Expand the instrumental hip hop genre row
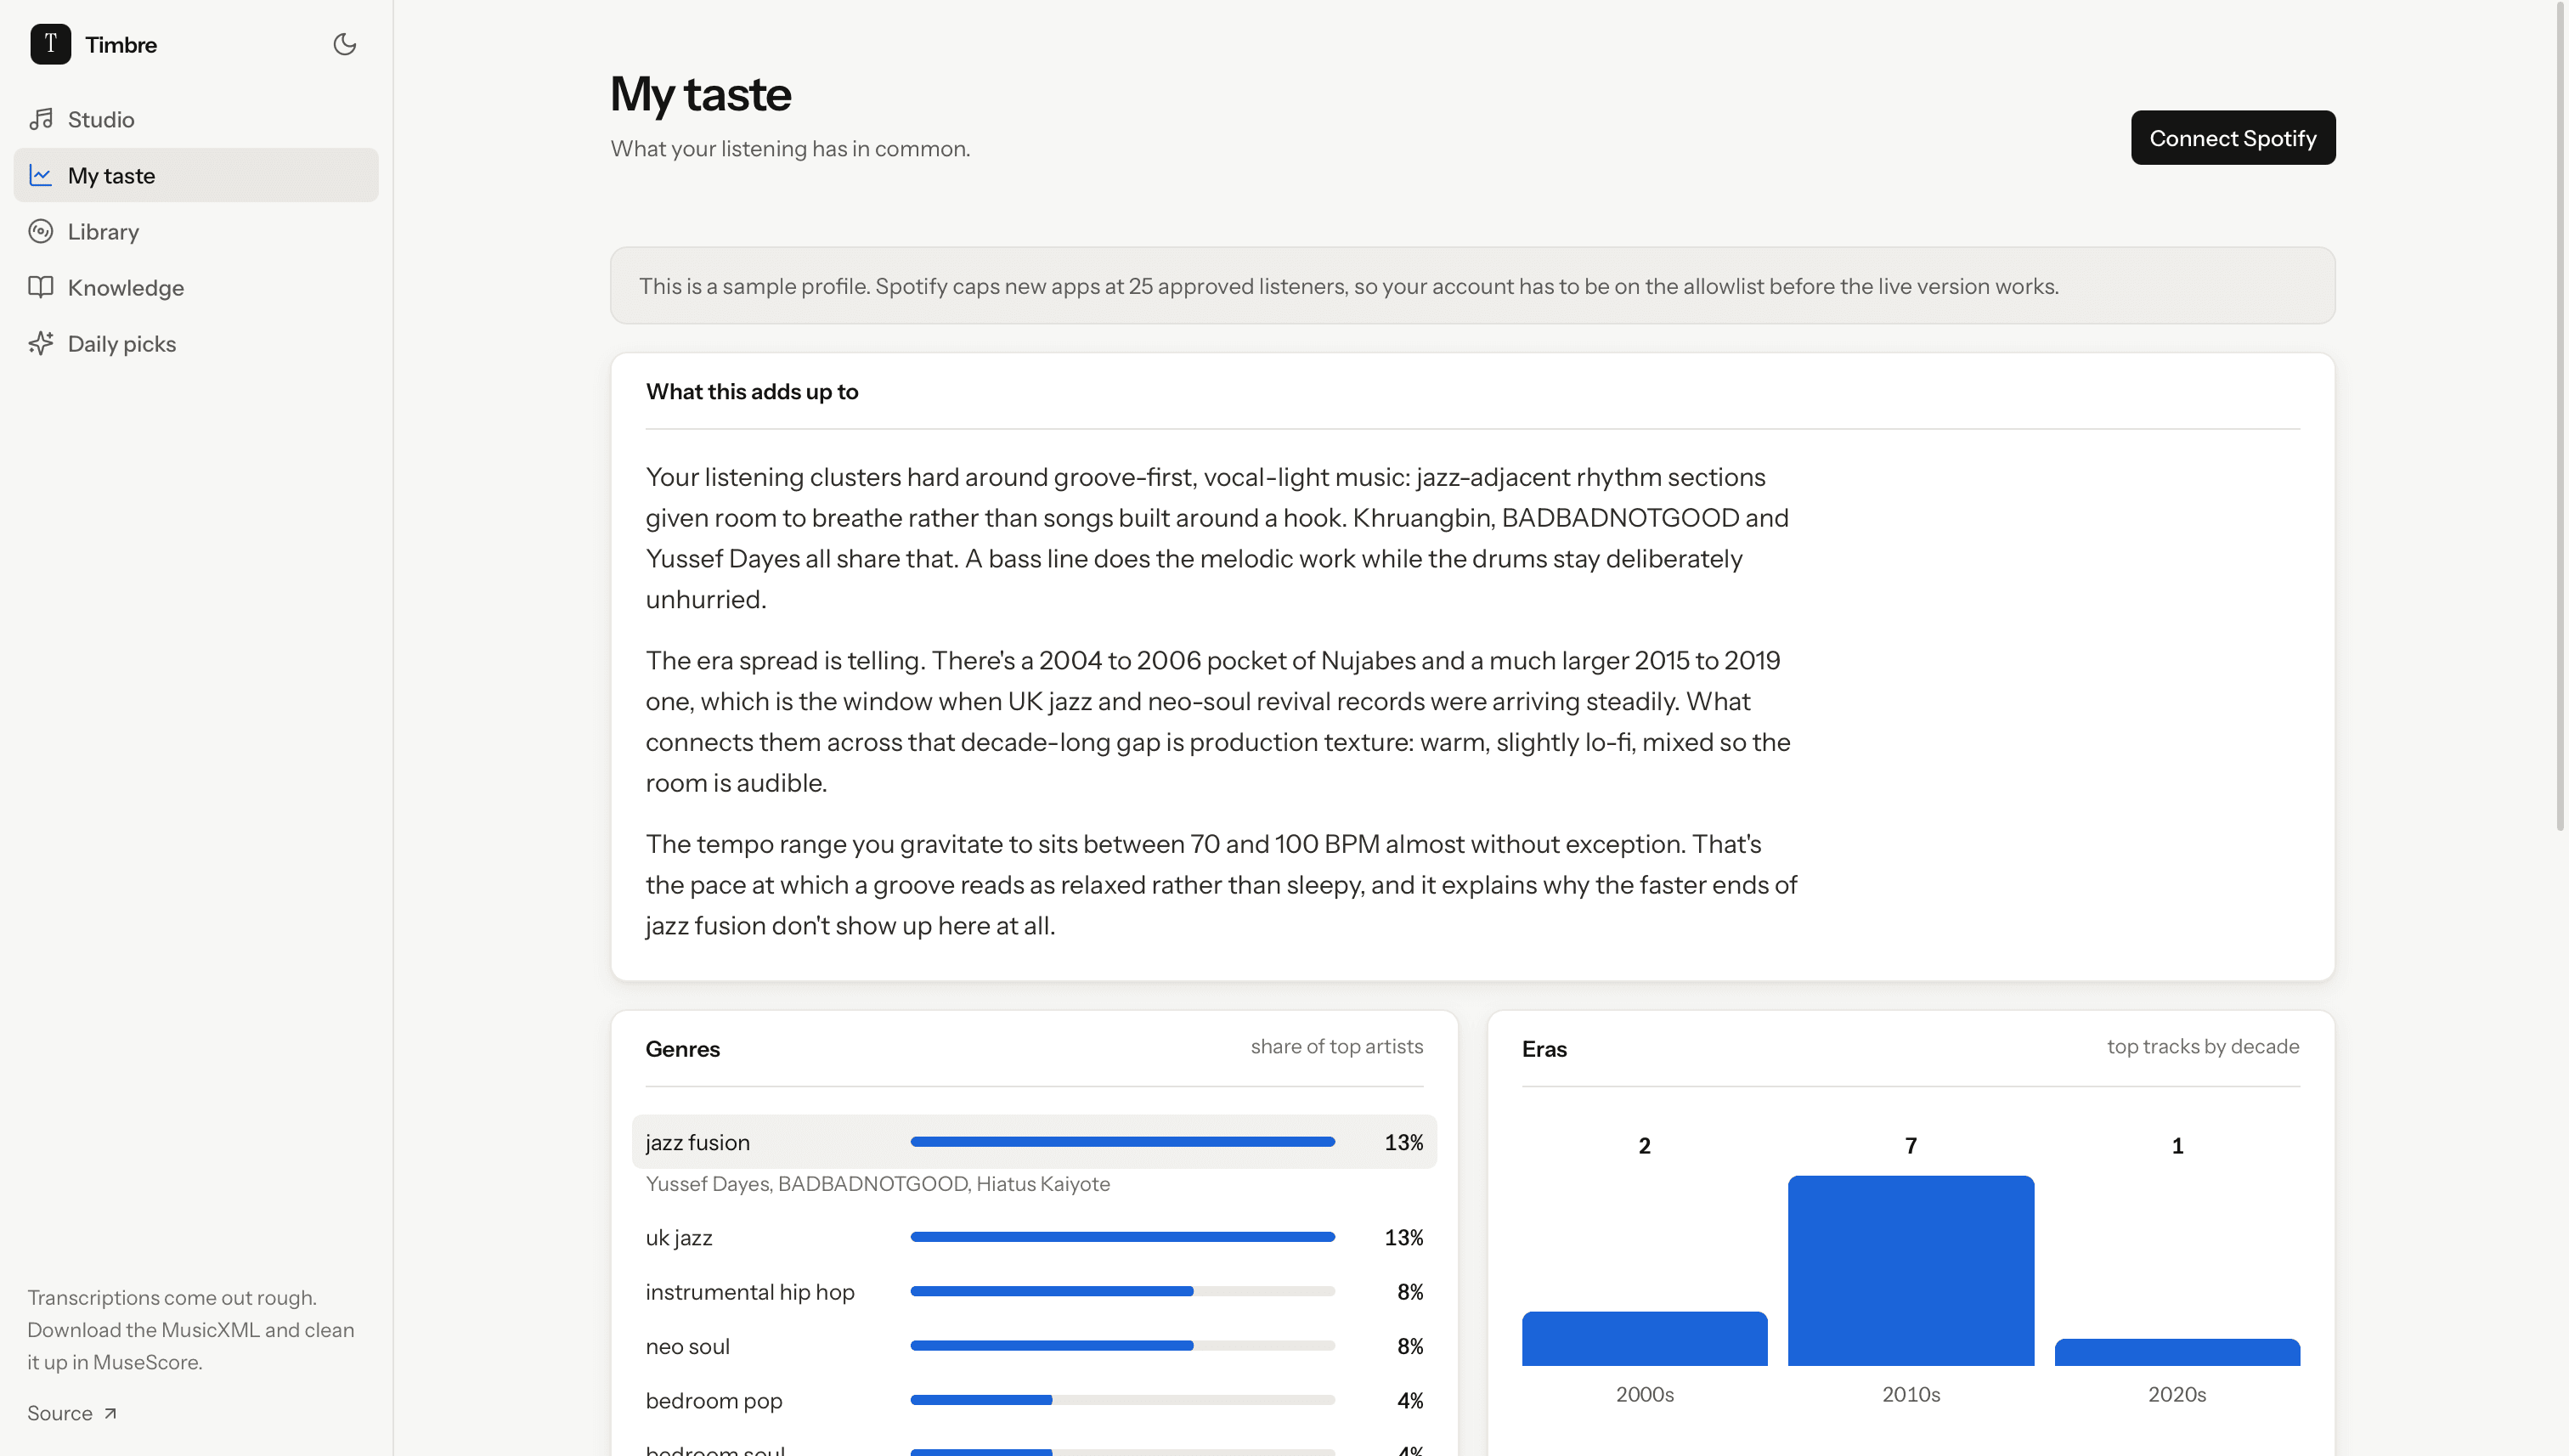The width and height of the screenshot is (2569, 1456). click(1034, 1291)
